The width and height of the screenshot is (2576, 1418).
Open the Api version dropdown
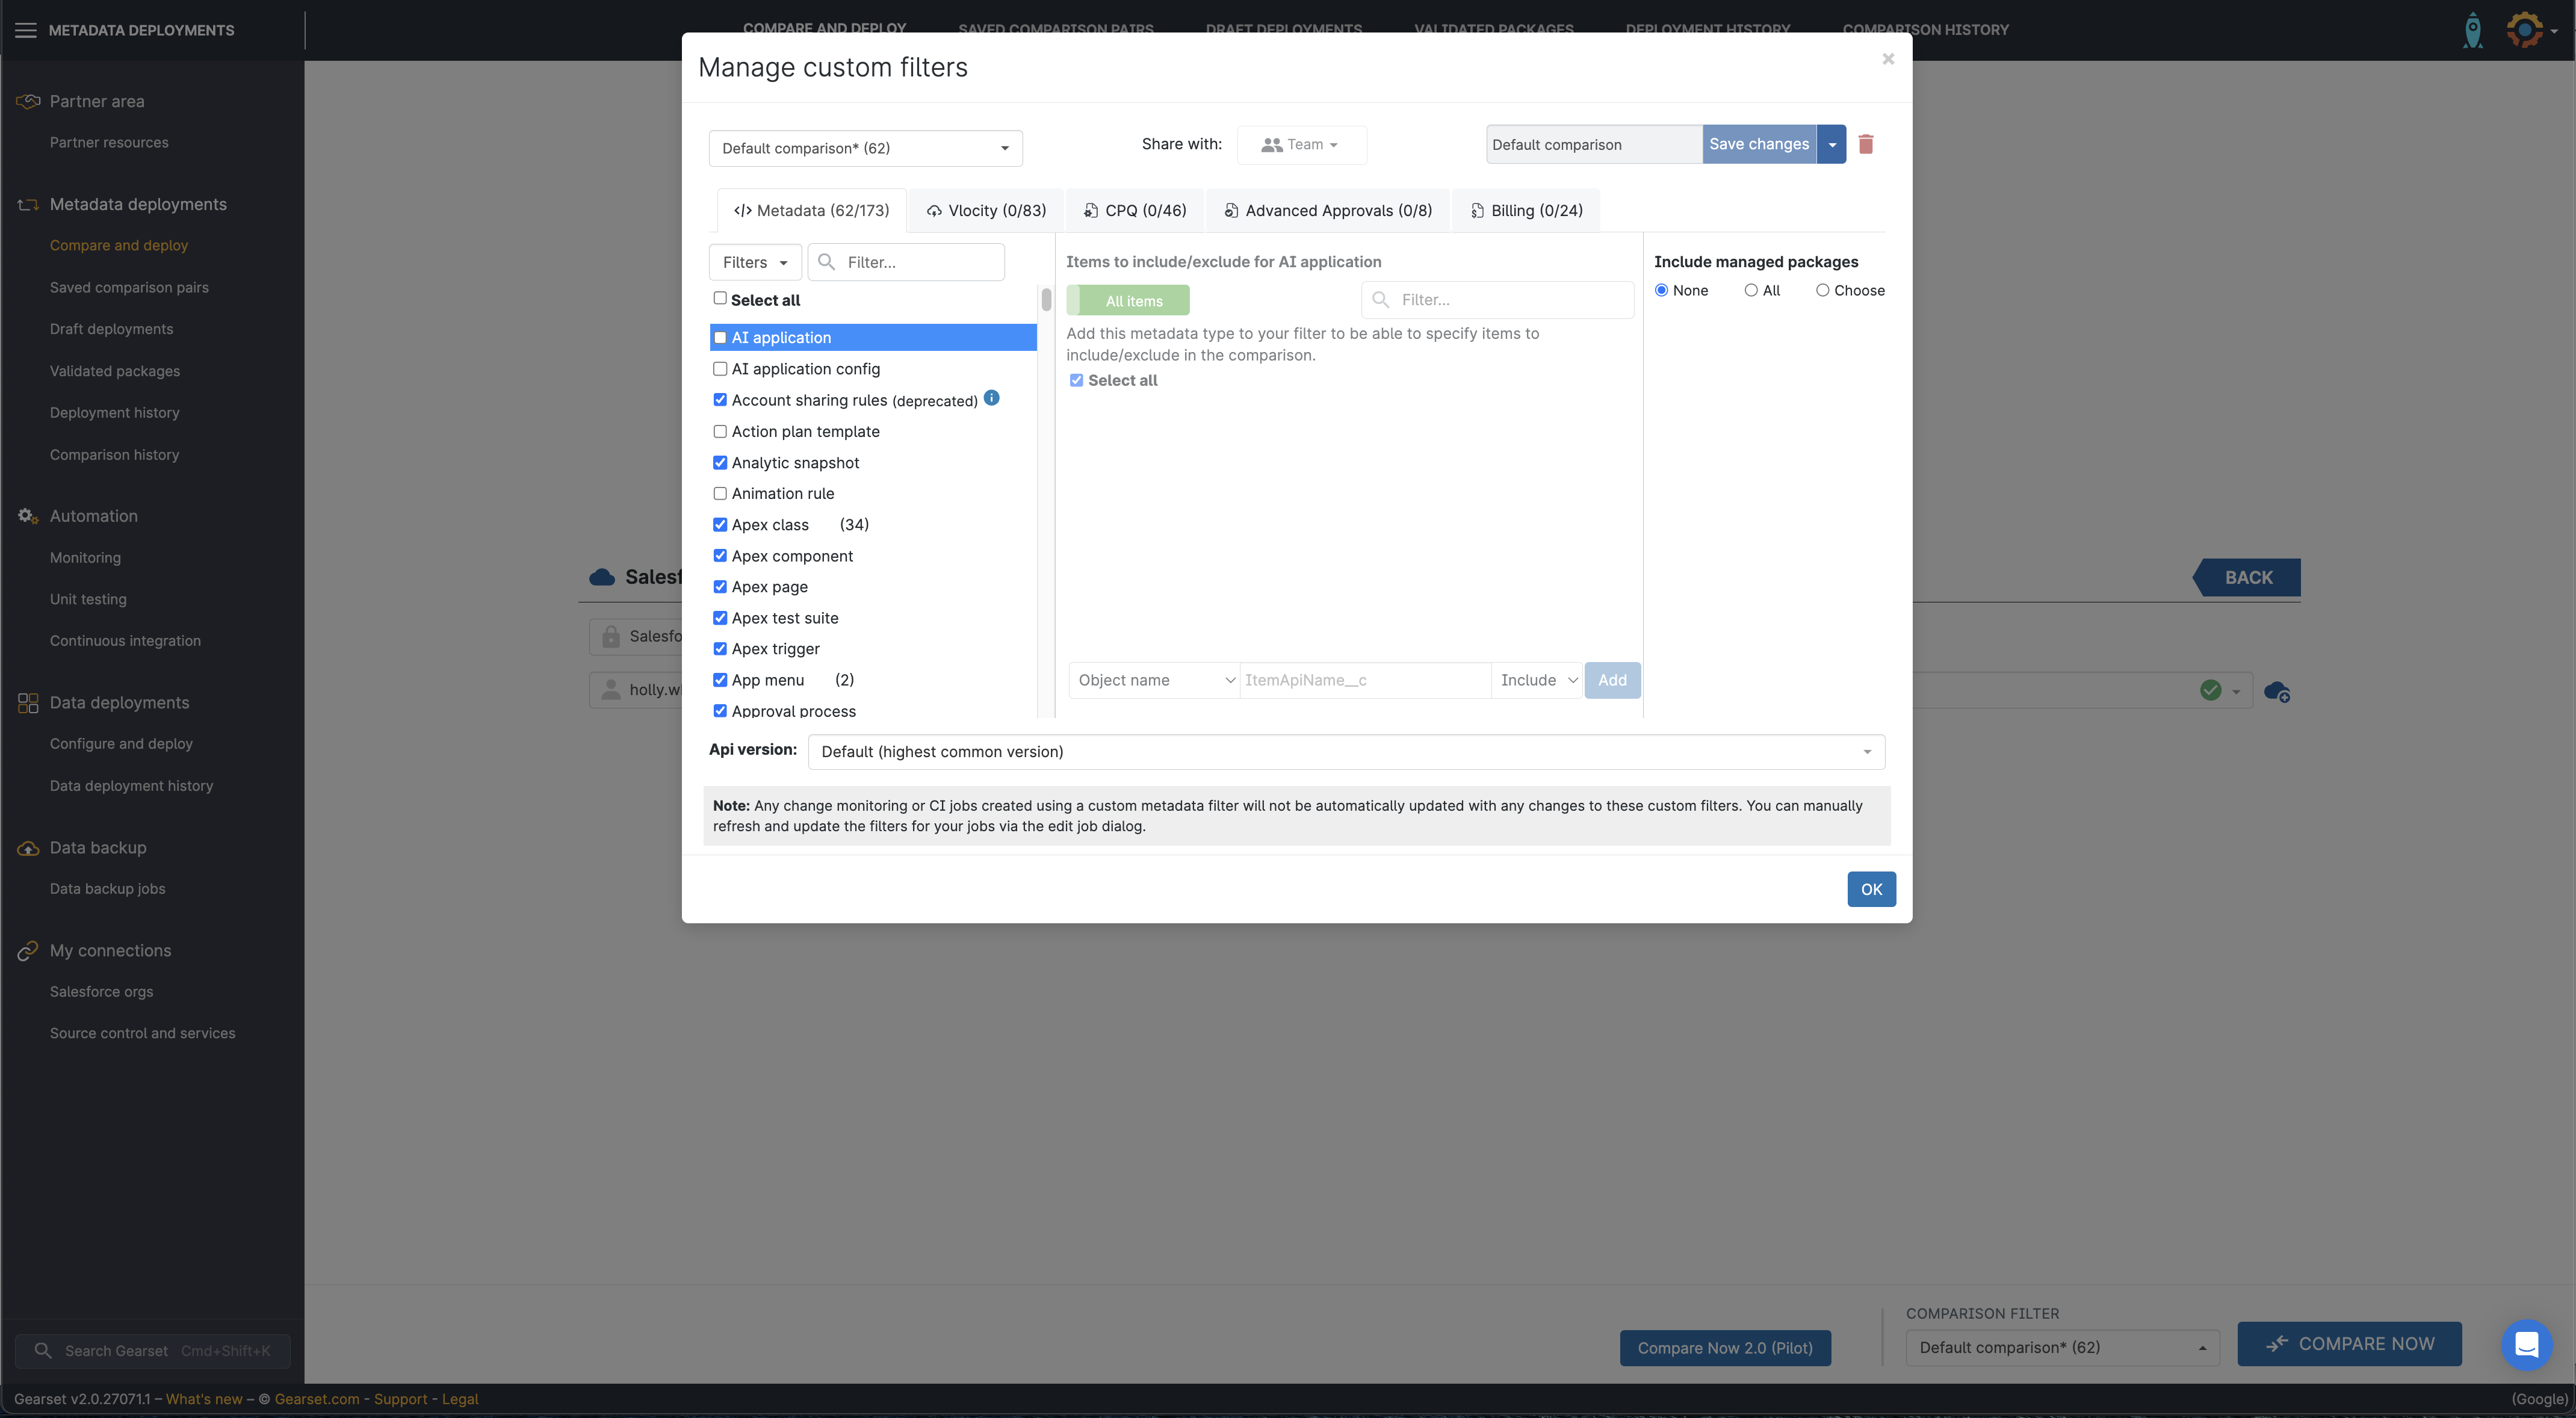tap(1345, 752)
